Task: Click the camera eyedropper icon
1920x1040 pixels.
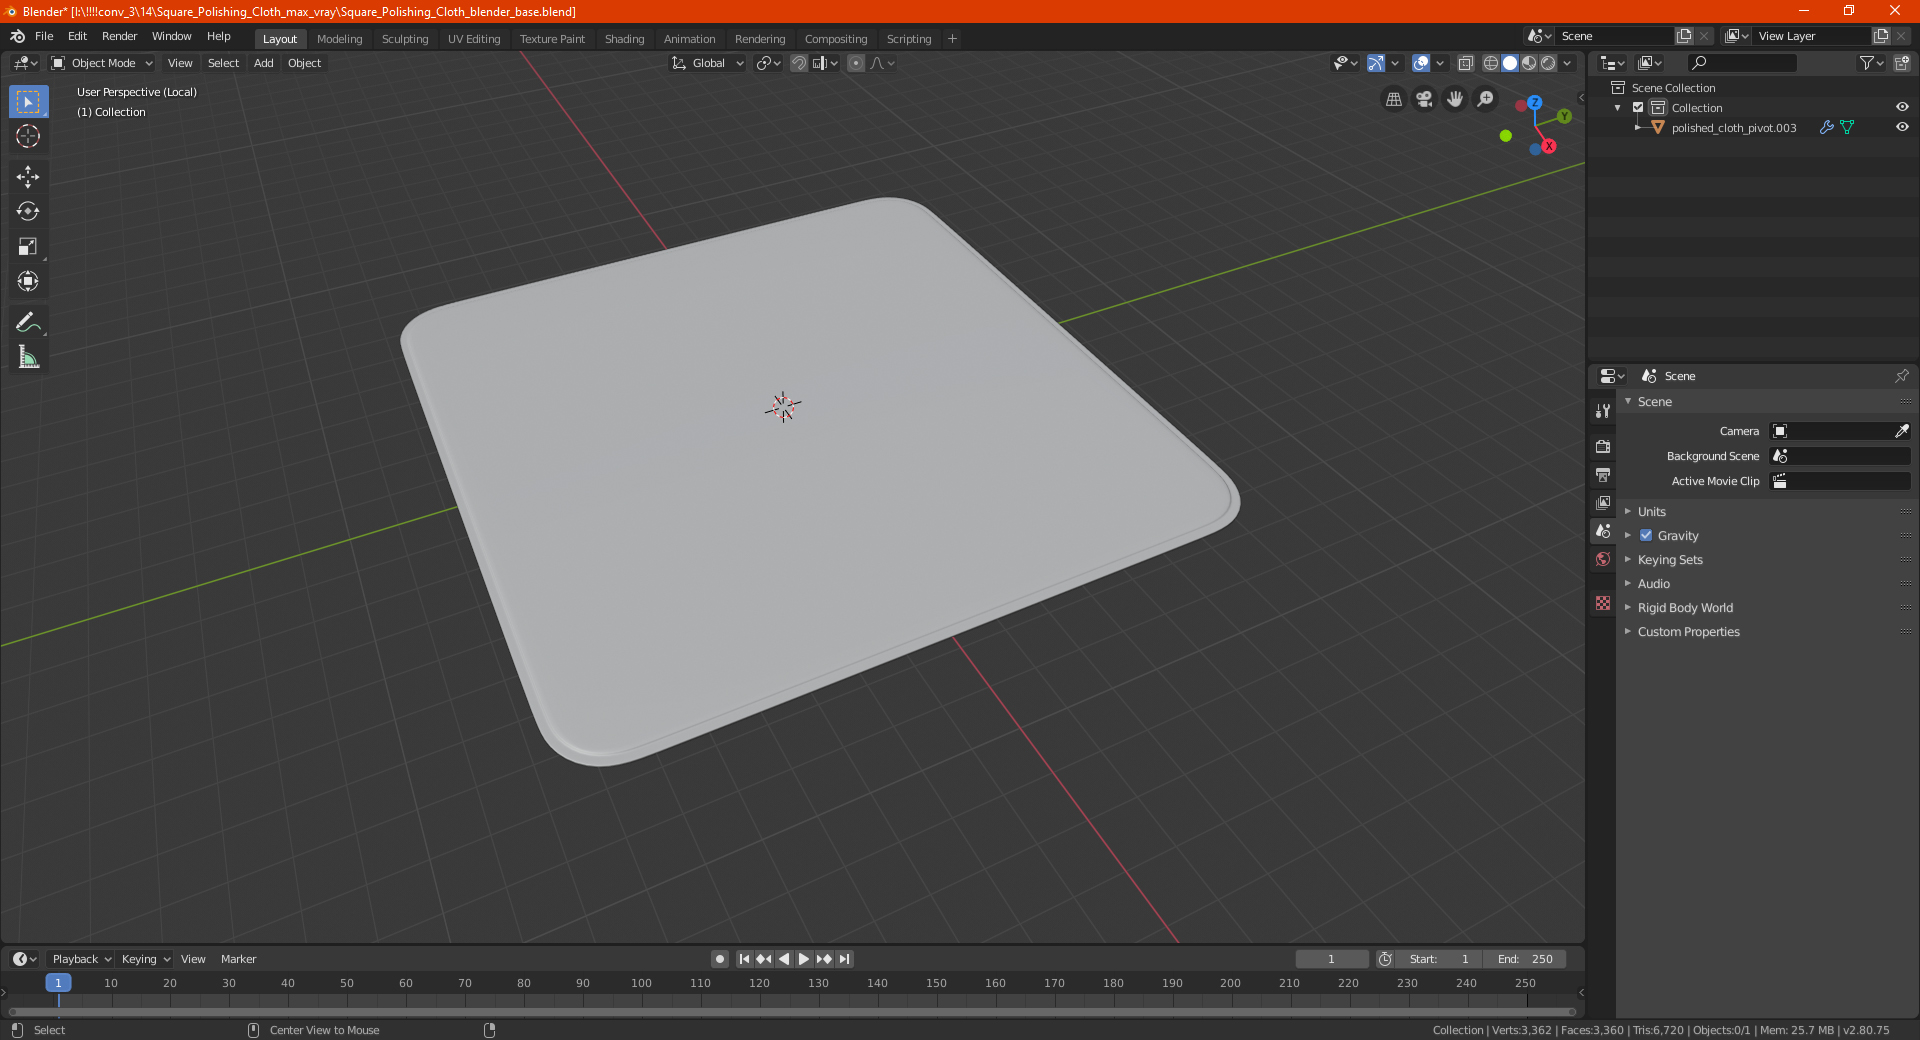Action: pos(1901,431)
